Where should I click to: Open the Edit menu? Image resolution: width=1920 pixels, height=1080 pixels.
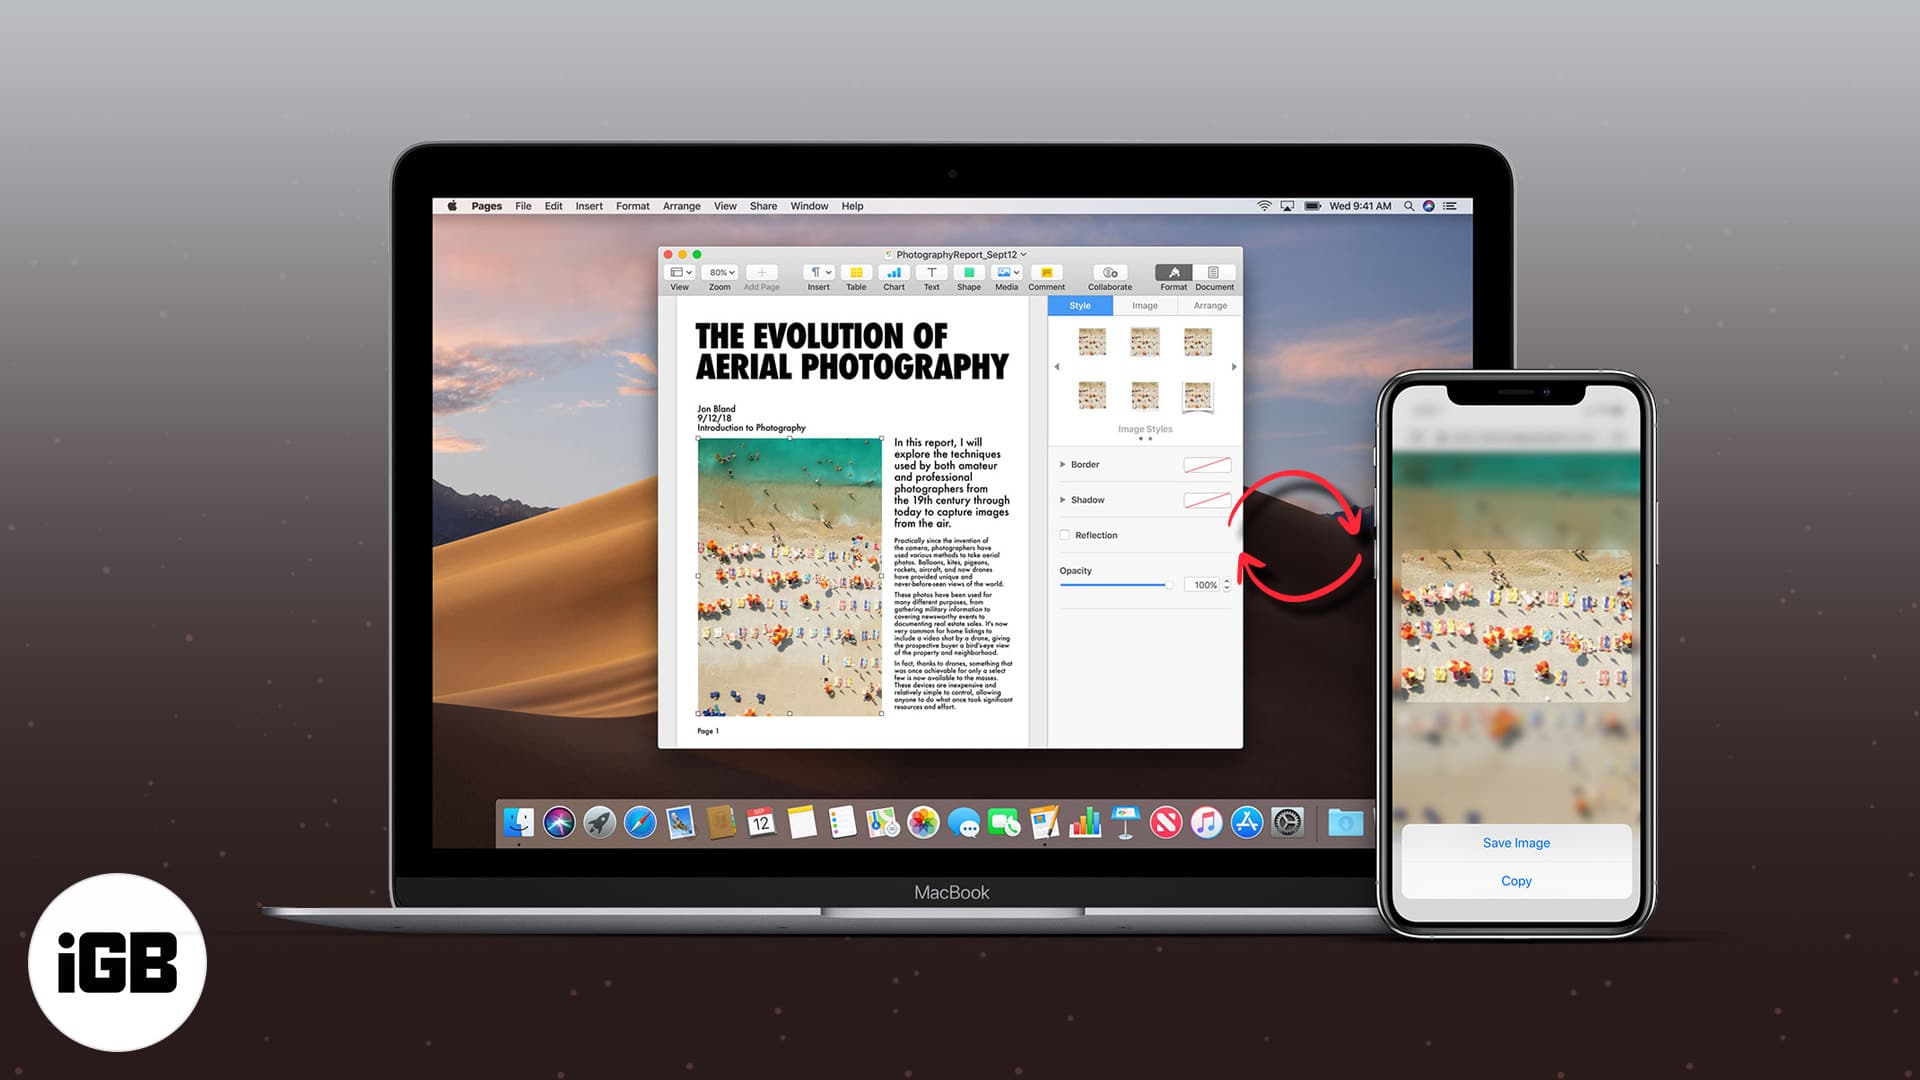click(x=553, y=206)
